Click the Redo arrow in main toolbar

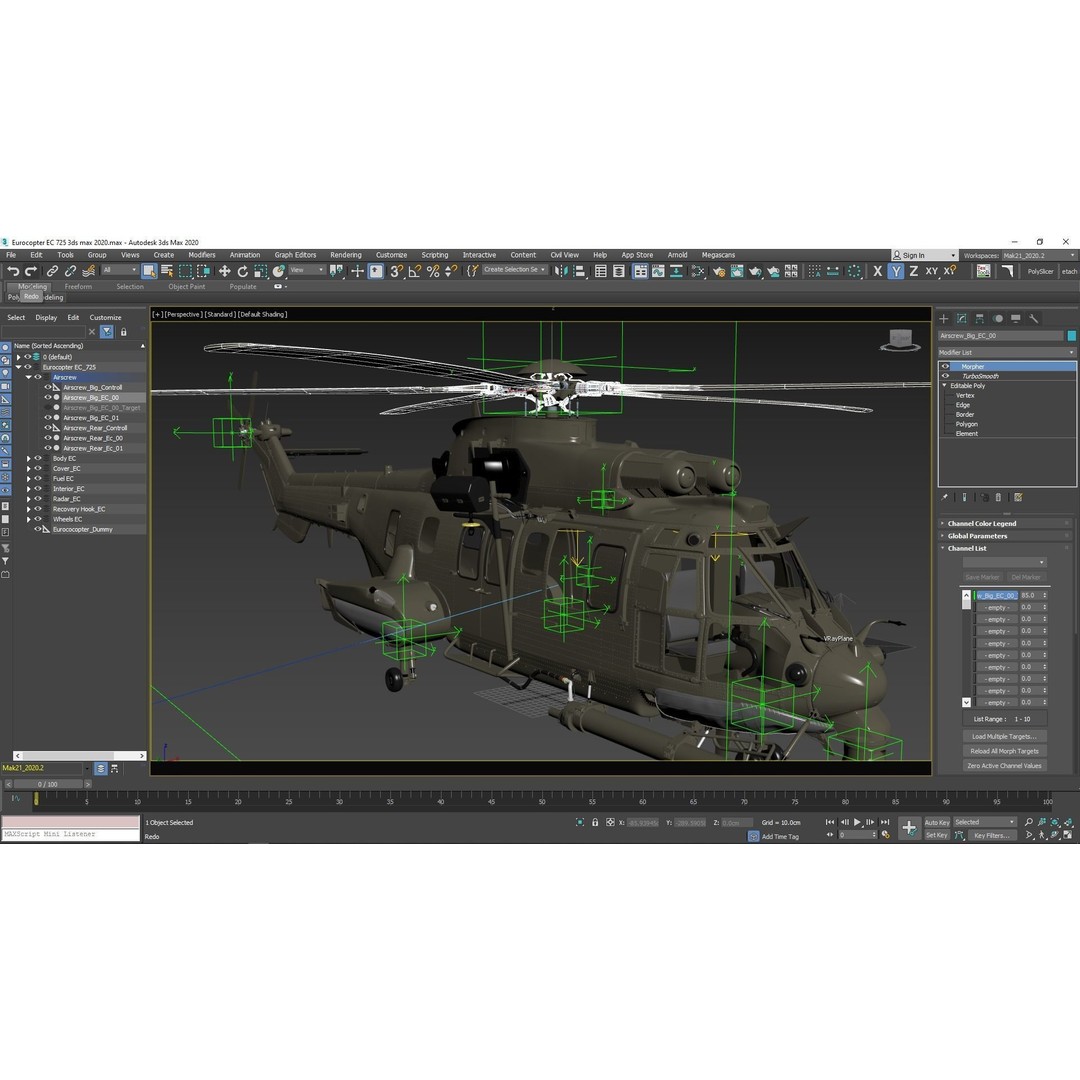(30, 271)
